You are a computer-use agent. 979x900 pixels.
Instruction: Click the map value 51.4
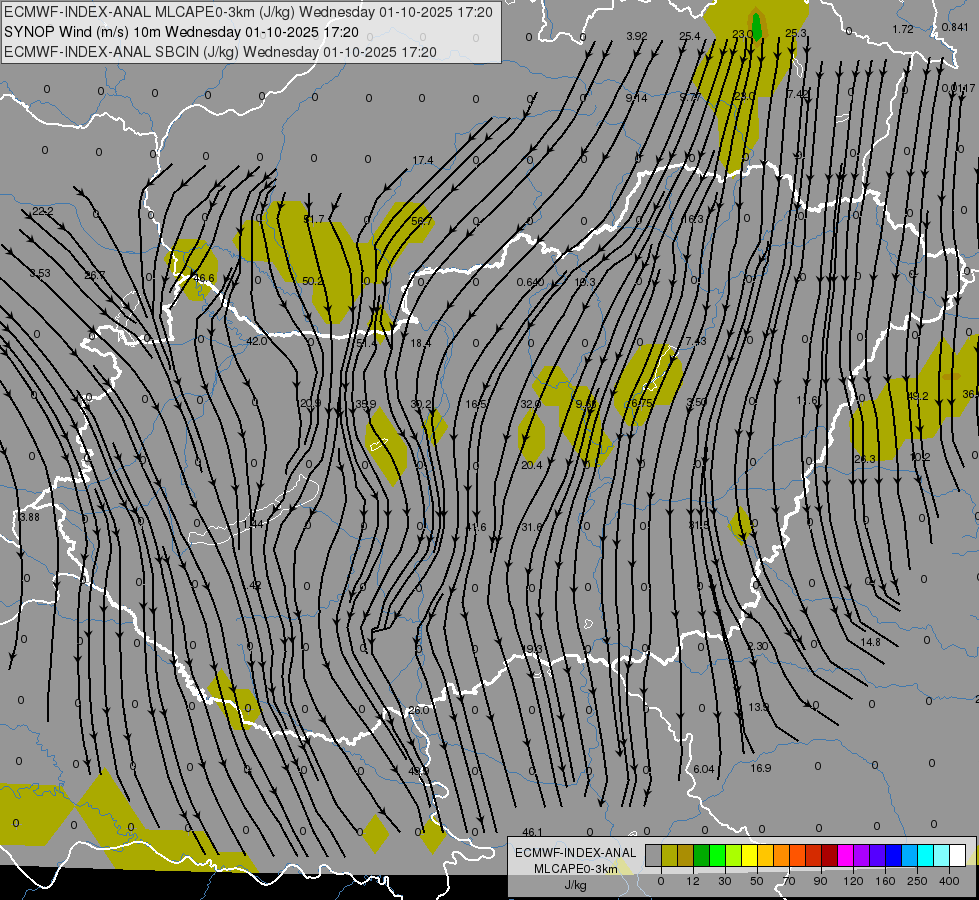[367, 343]
